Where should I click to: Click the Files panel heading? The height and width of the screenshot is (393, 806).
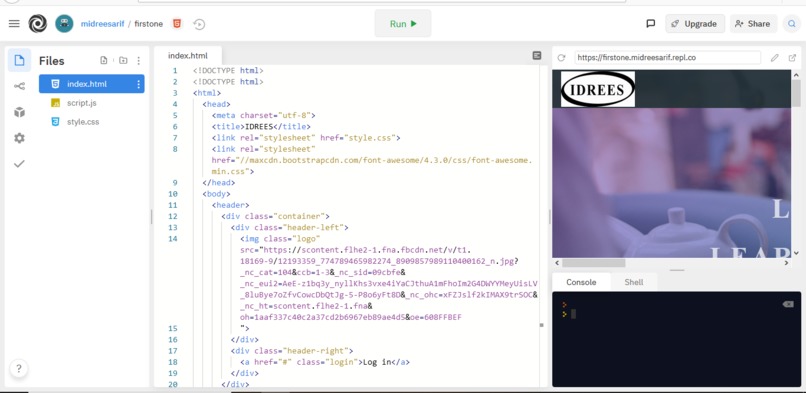51,61
